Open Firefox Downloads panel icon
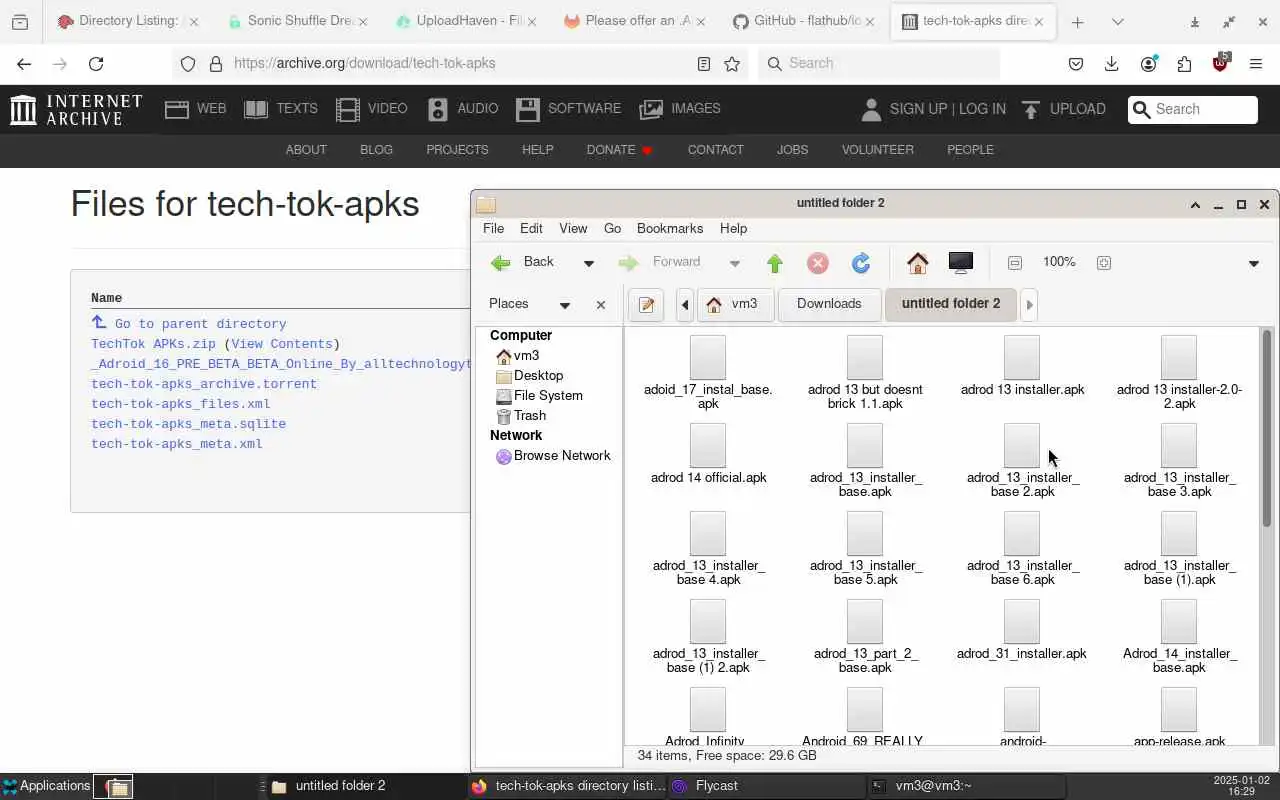Viewport: 1280px width, 800px height. 1111,64
